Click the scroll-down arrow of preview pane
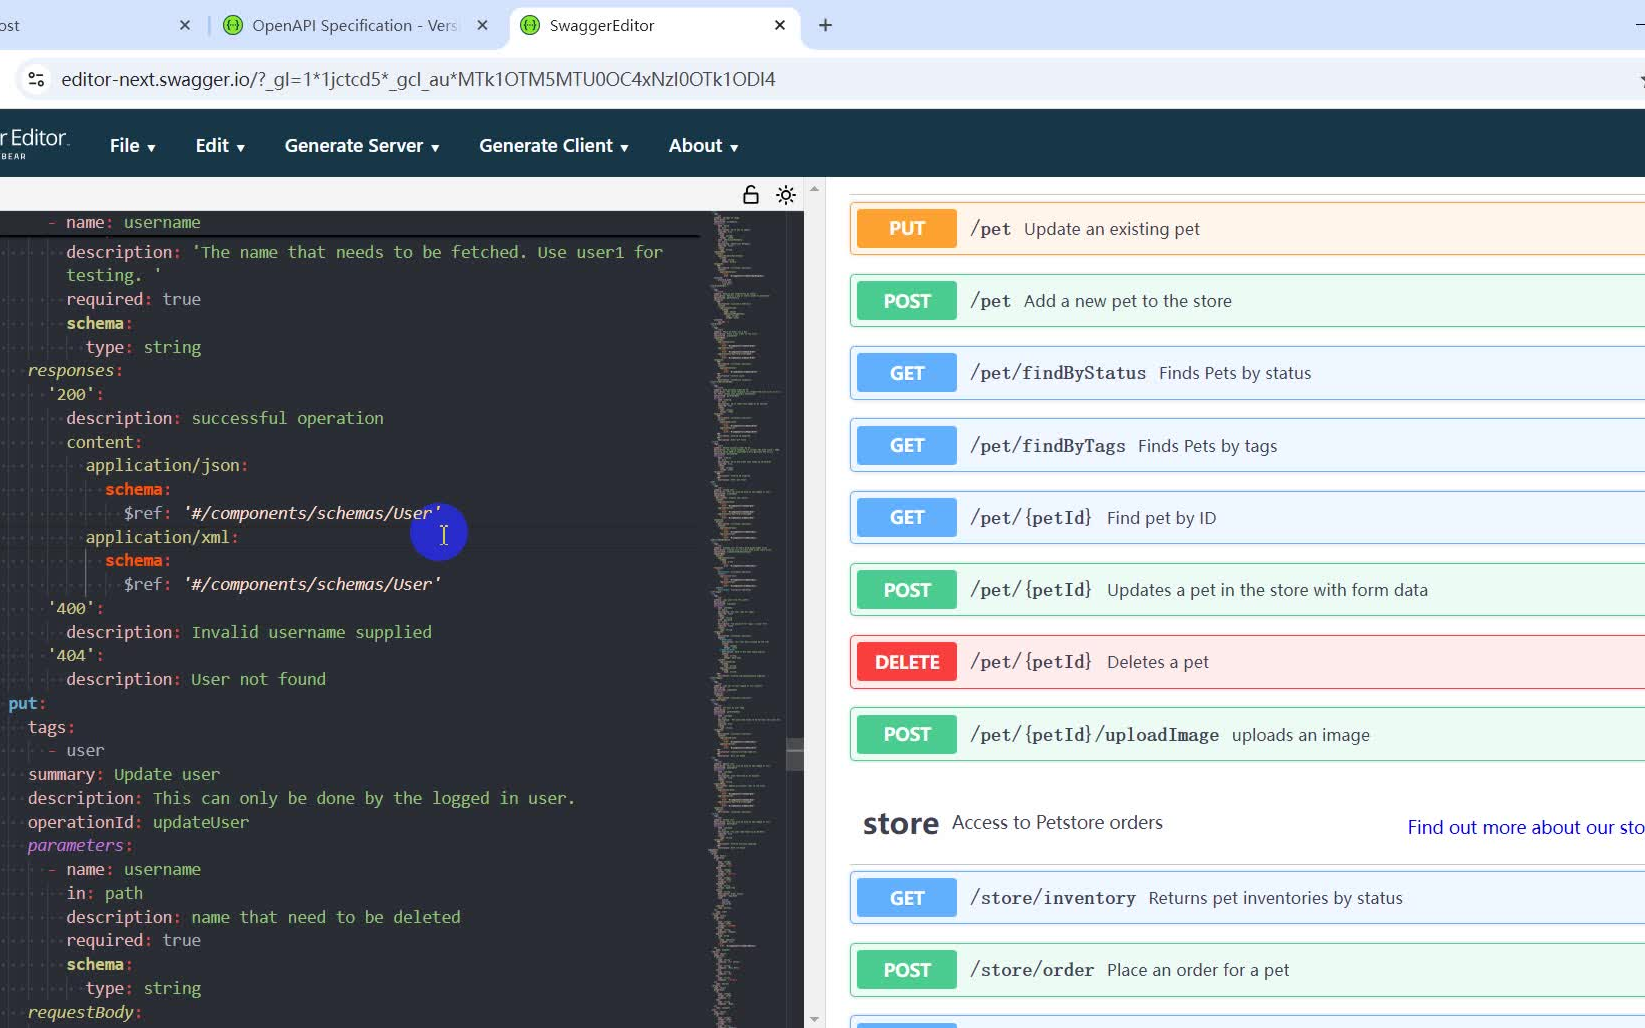 814,1019
